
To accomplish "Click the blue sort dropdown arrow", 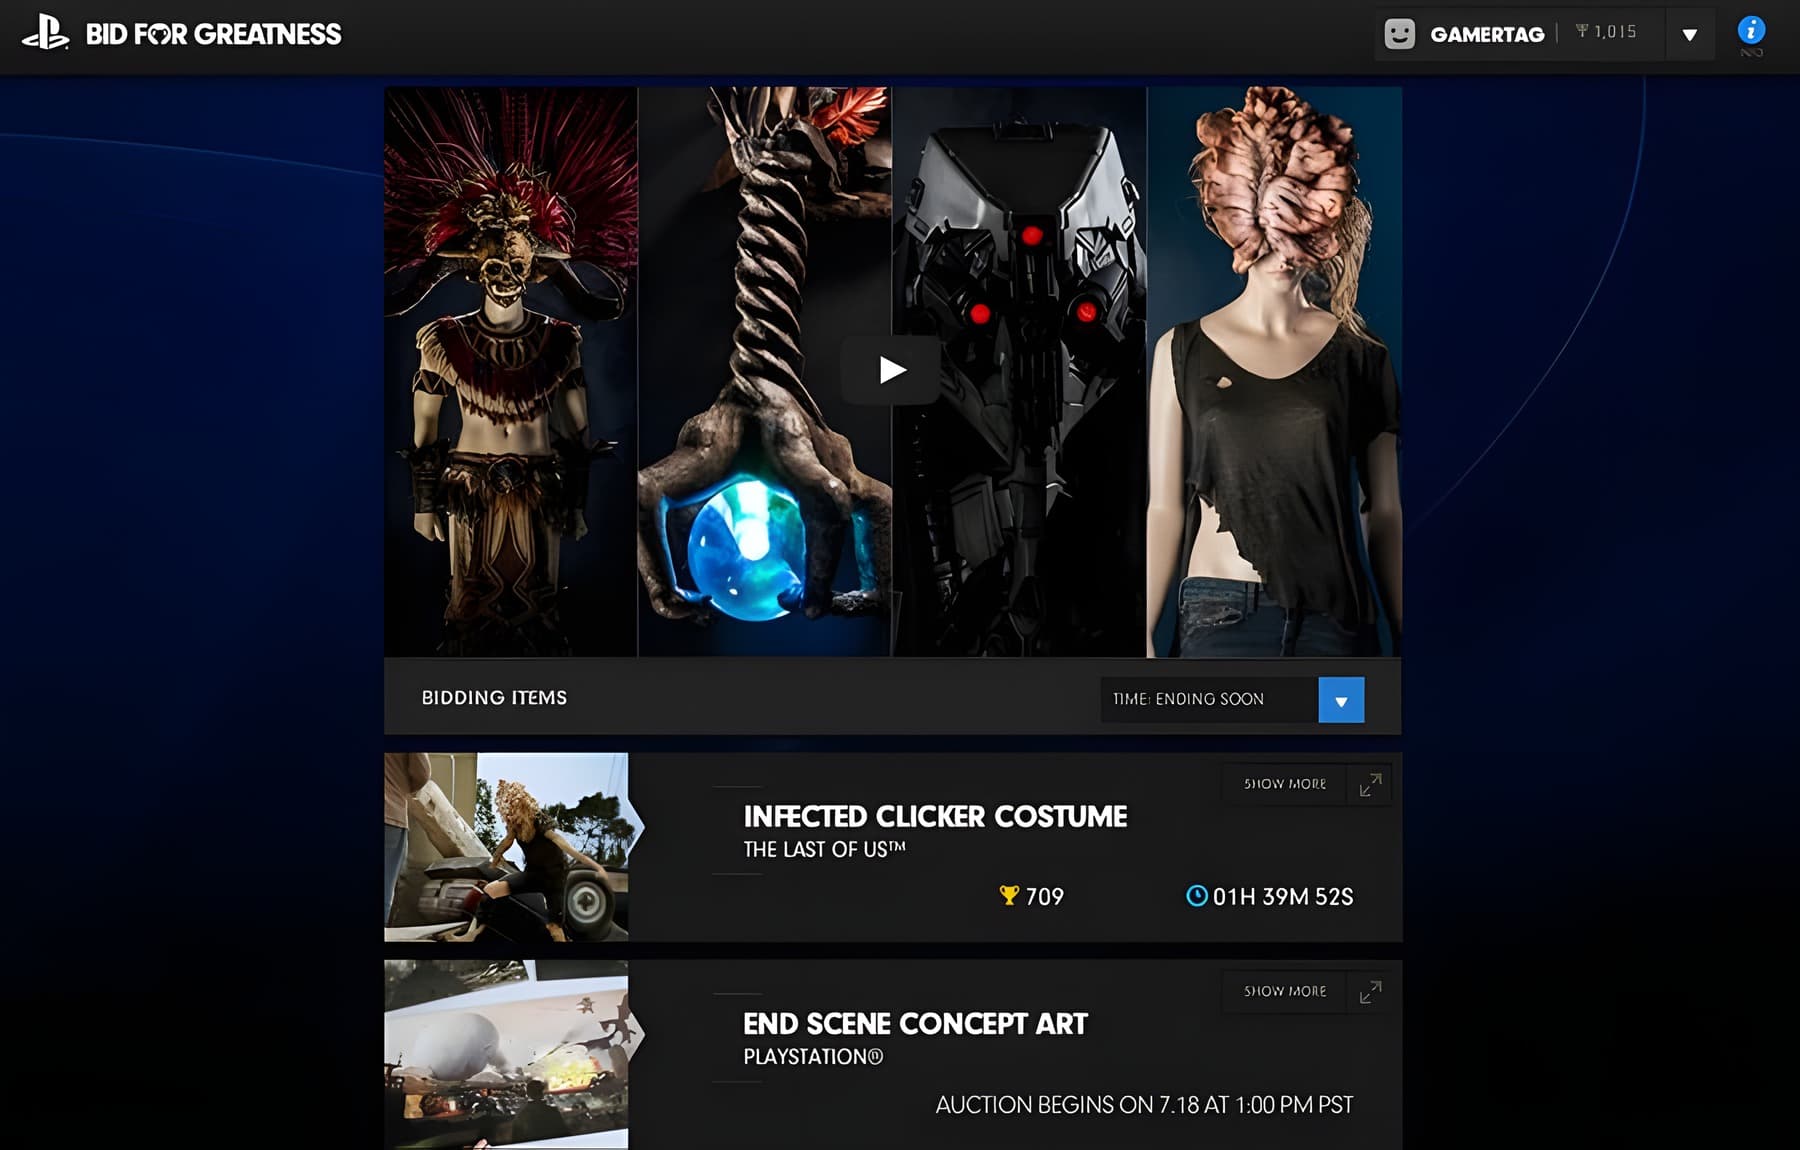I will pos(1341,700).
